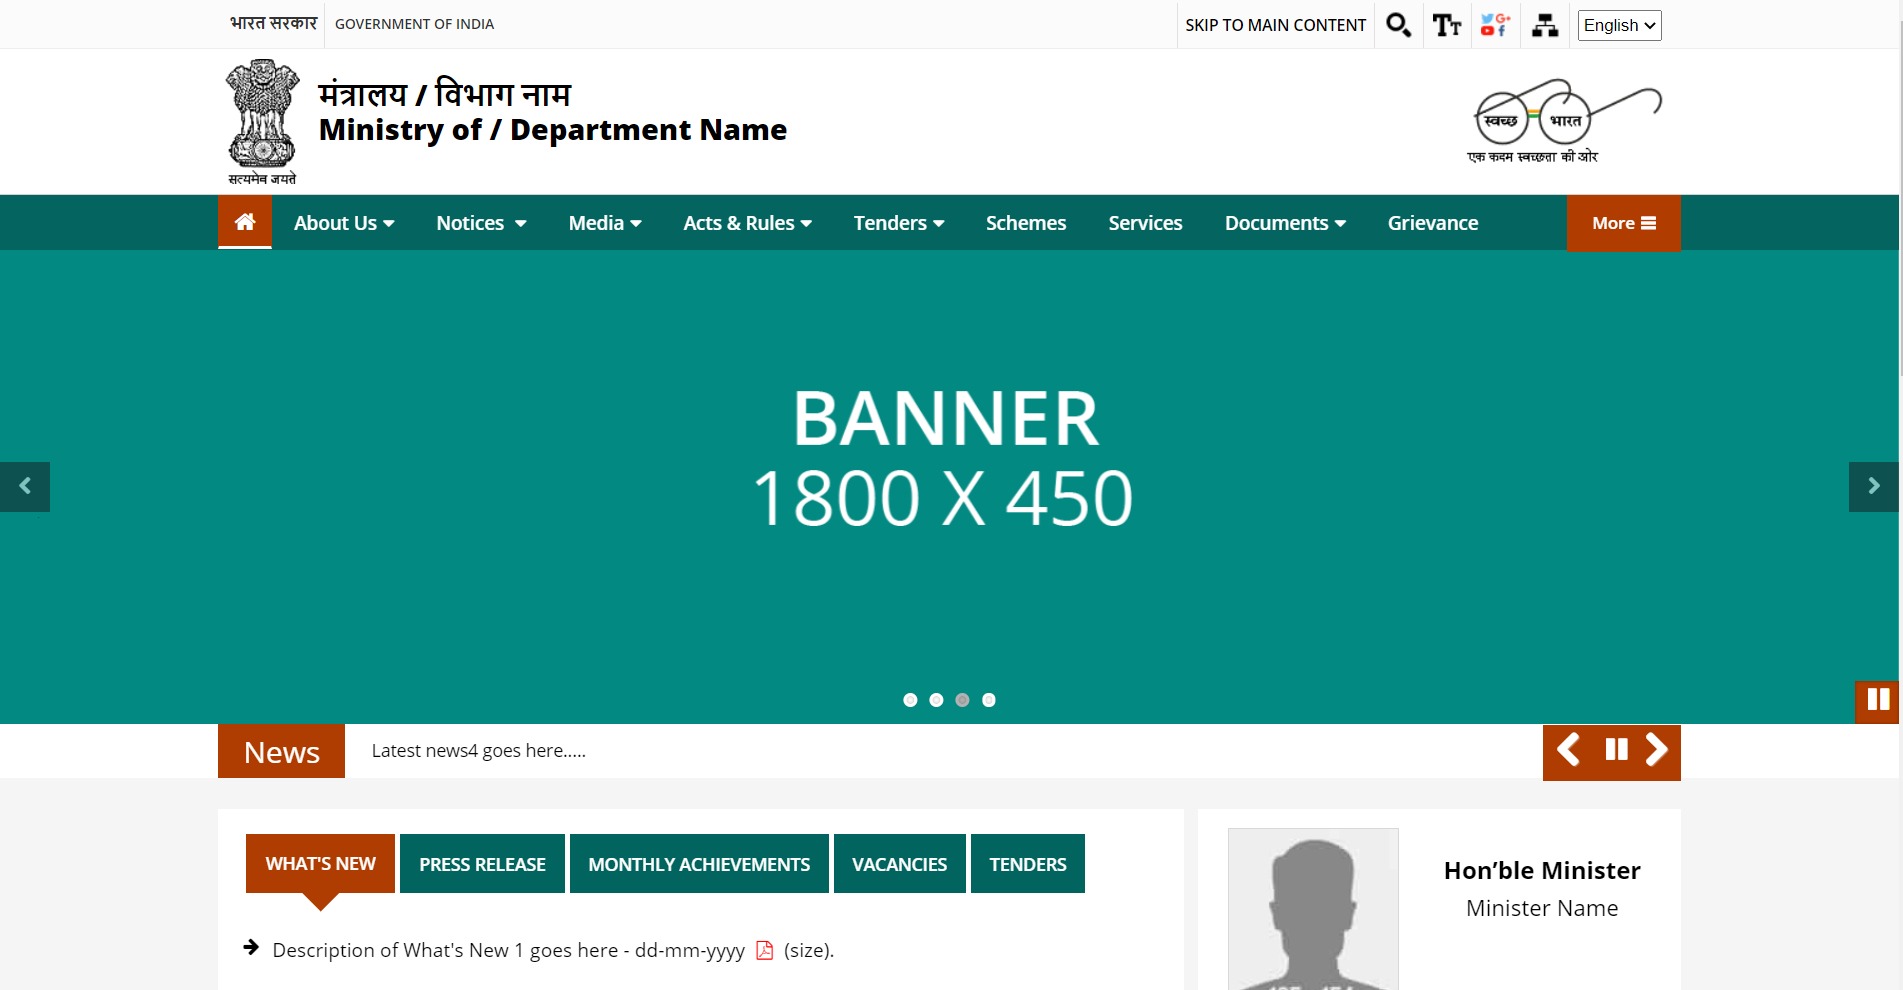
Task: Open the Grievance page link
Action: (1432, 223)
